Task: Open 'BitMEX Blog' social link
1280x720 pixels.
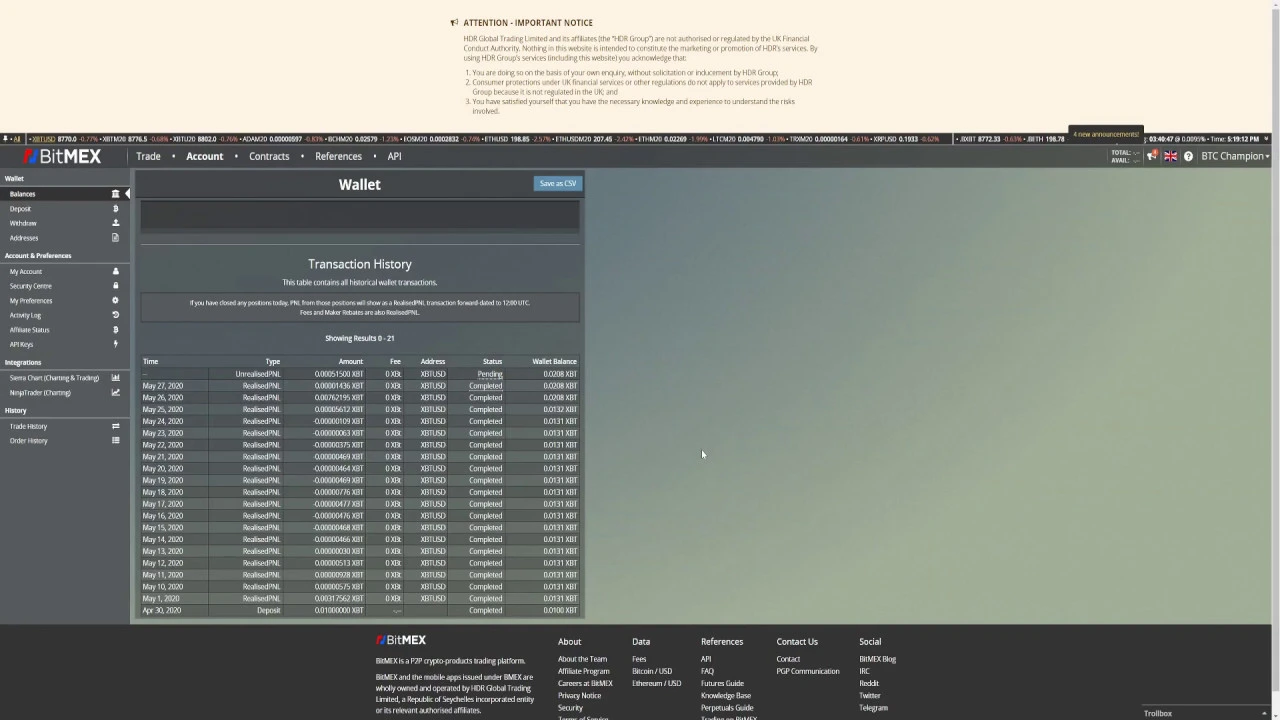Action: point(877,659)
